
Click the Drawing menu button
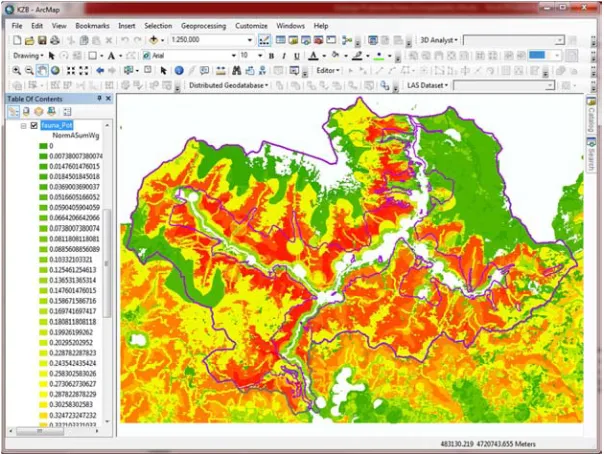[28, 55]
